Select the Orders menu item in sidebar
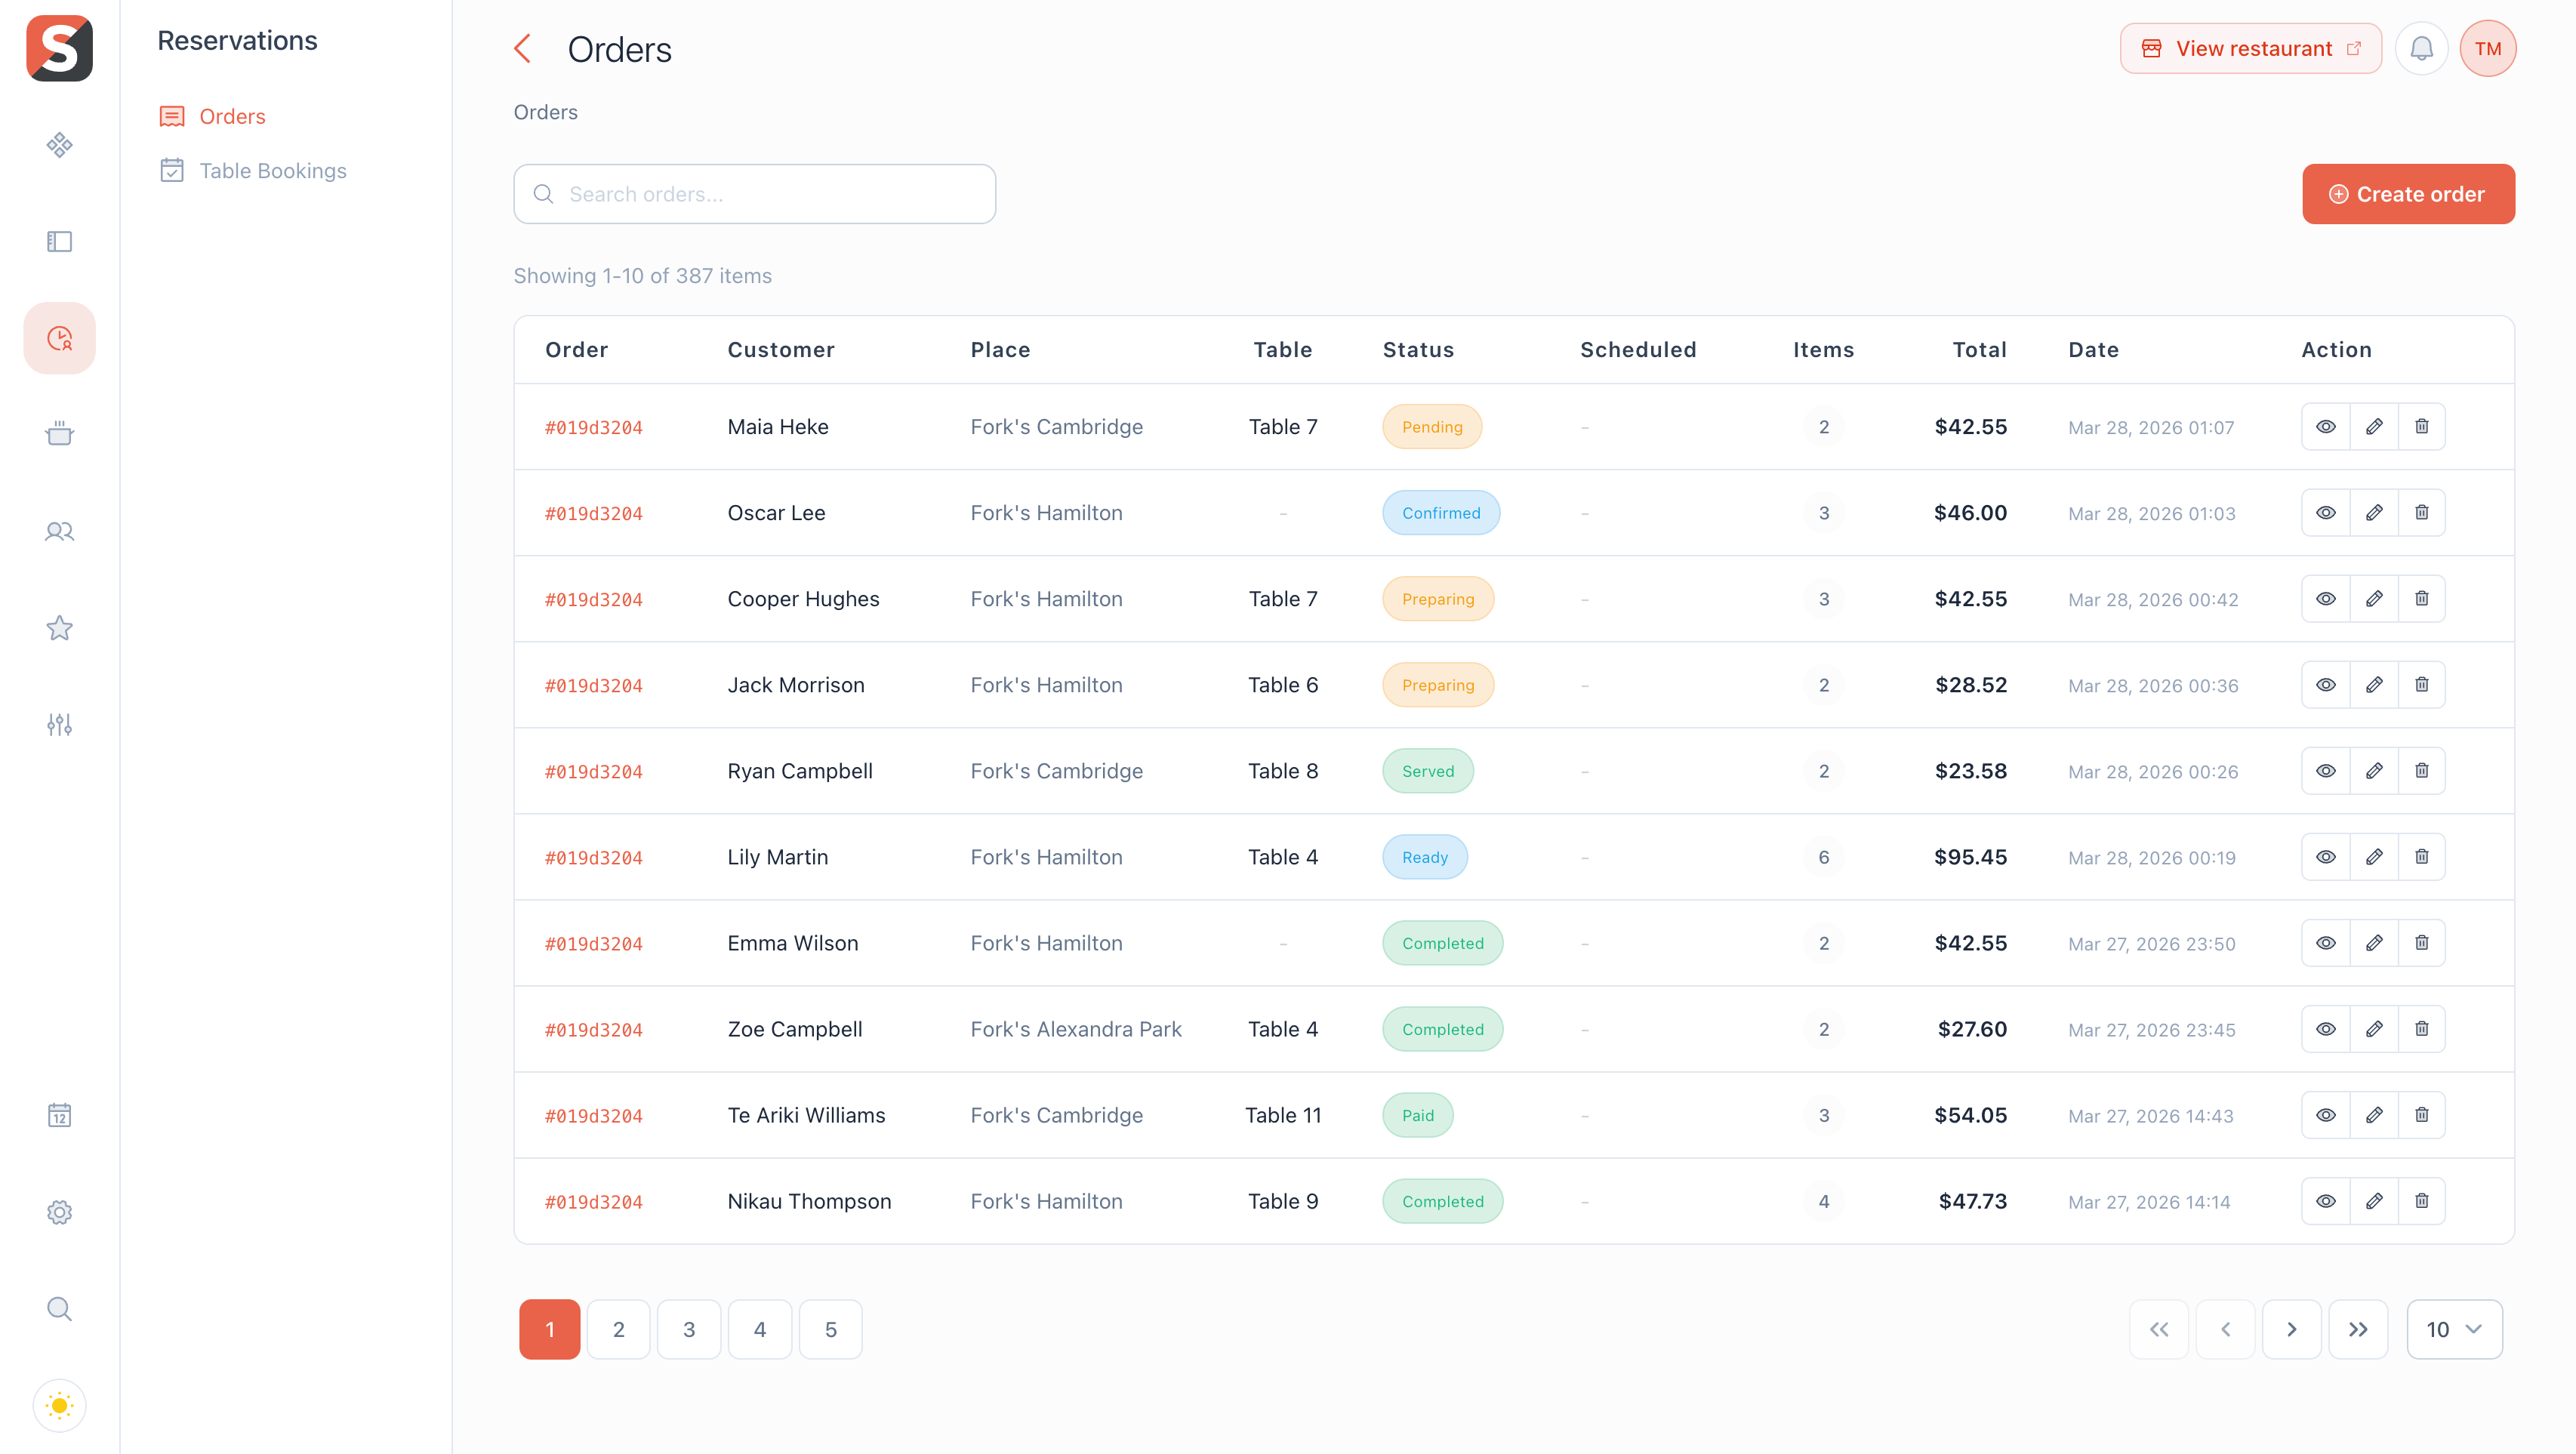 point(232,116)
